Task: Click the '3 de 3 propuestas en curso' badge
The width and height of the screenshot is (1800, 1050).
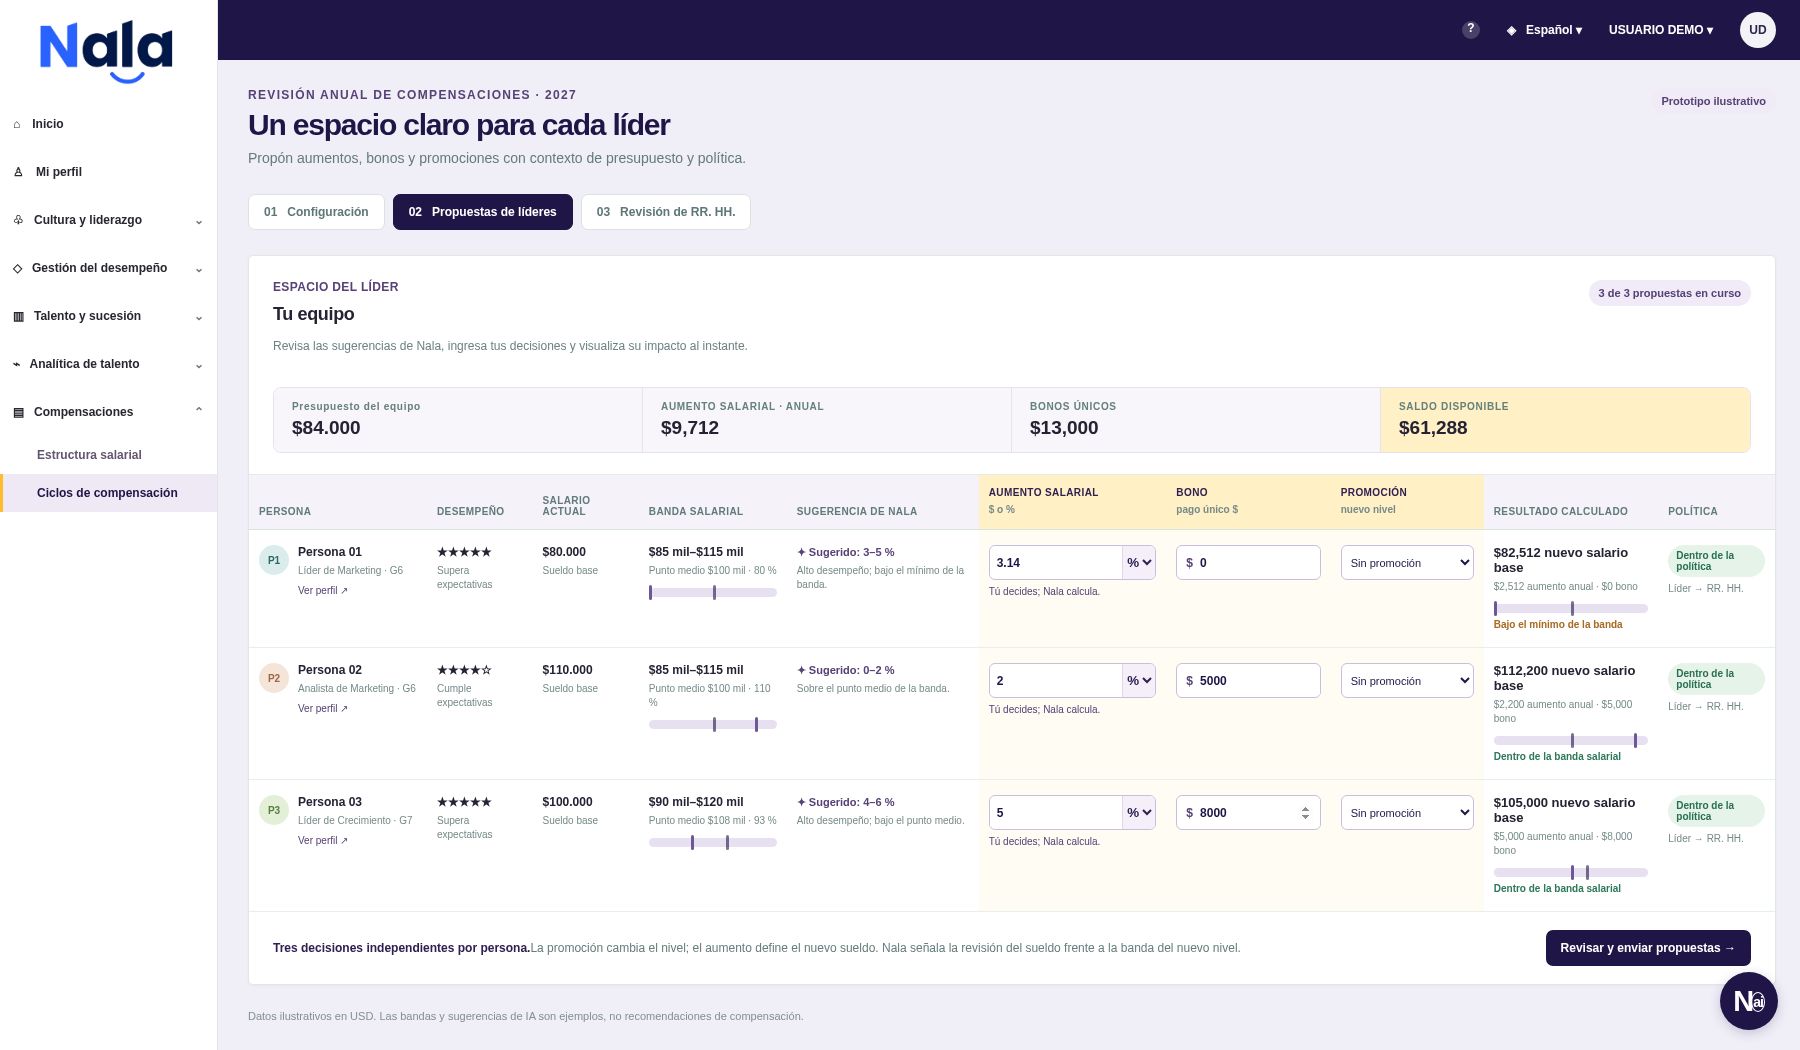Action: pyautogui.click(x=1669, y=293)
